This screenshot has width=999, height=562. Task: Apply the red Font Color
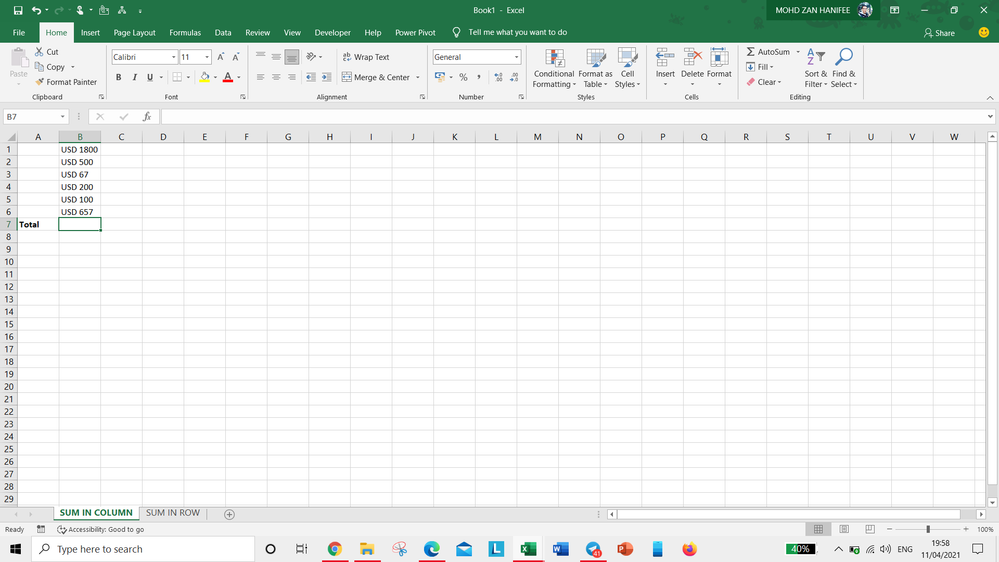pyautogui.click(x=228, y=77)
